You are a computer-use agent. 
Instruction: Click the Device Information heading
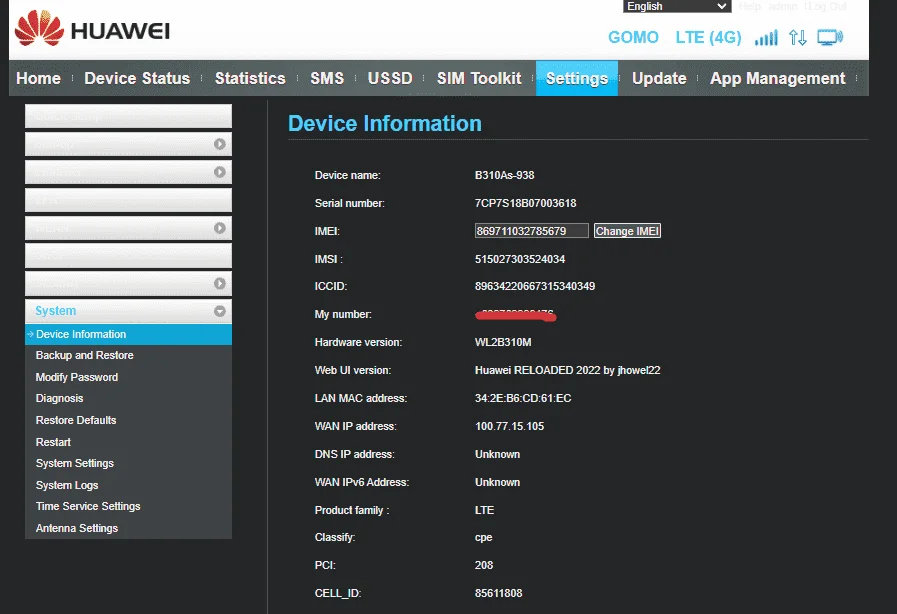(x=385, y=124)
